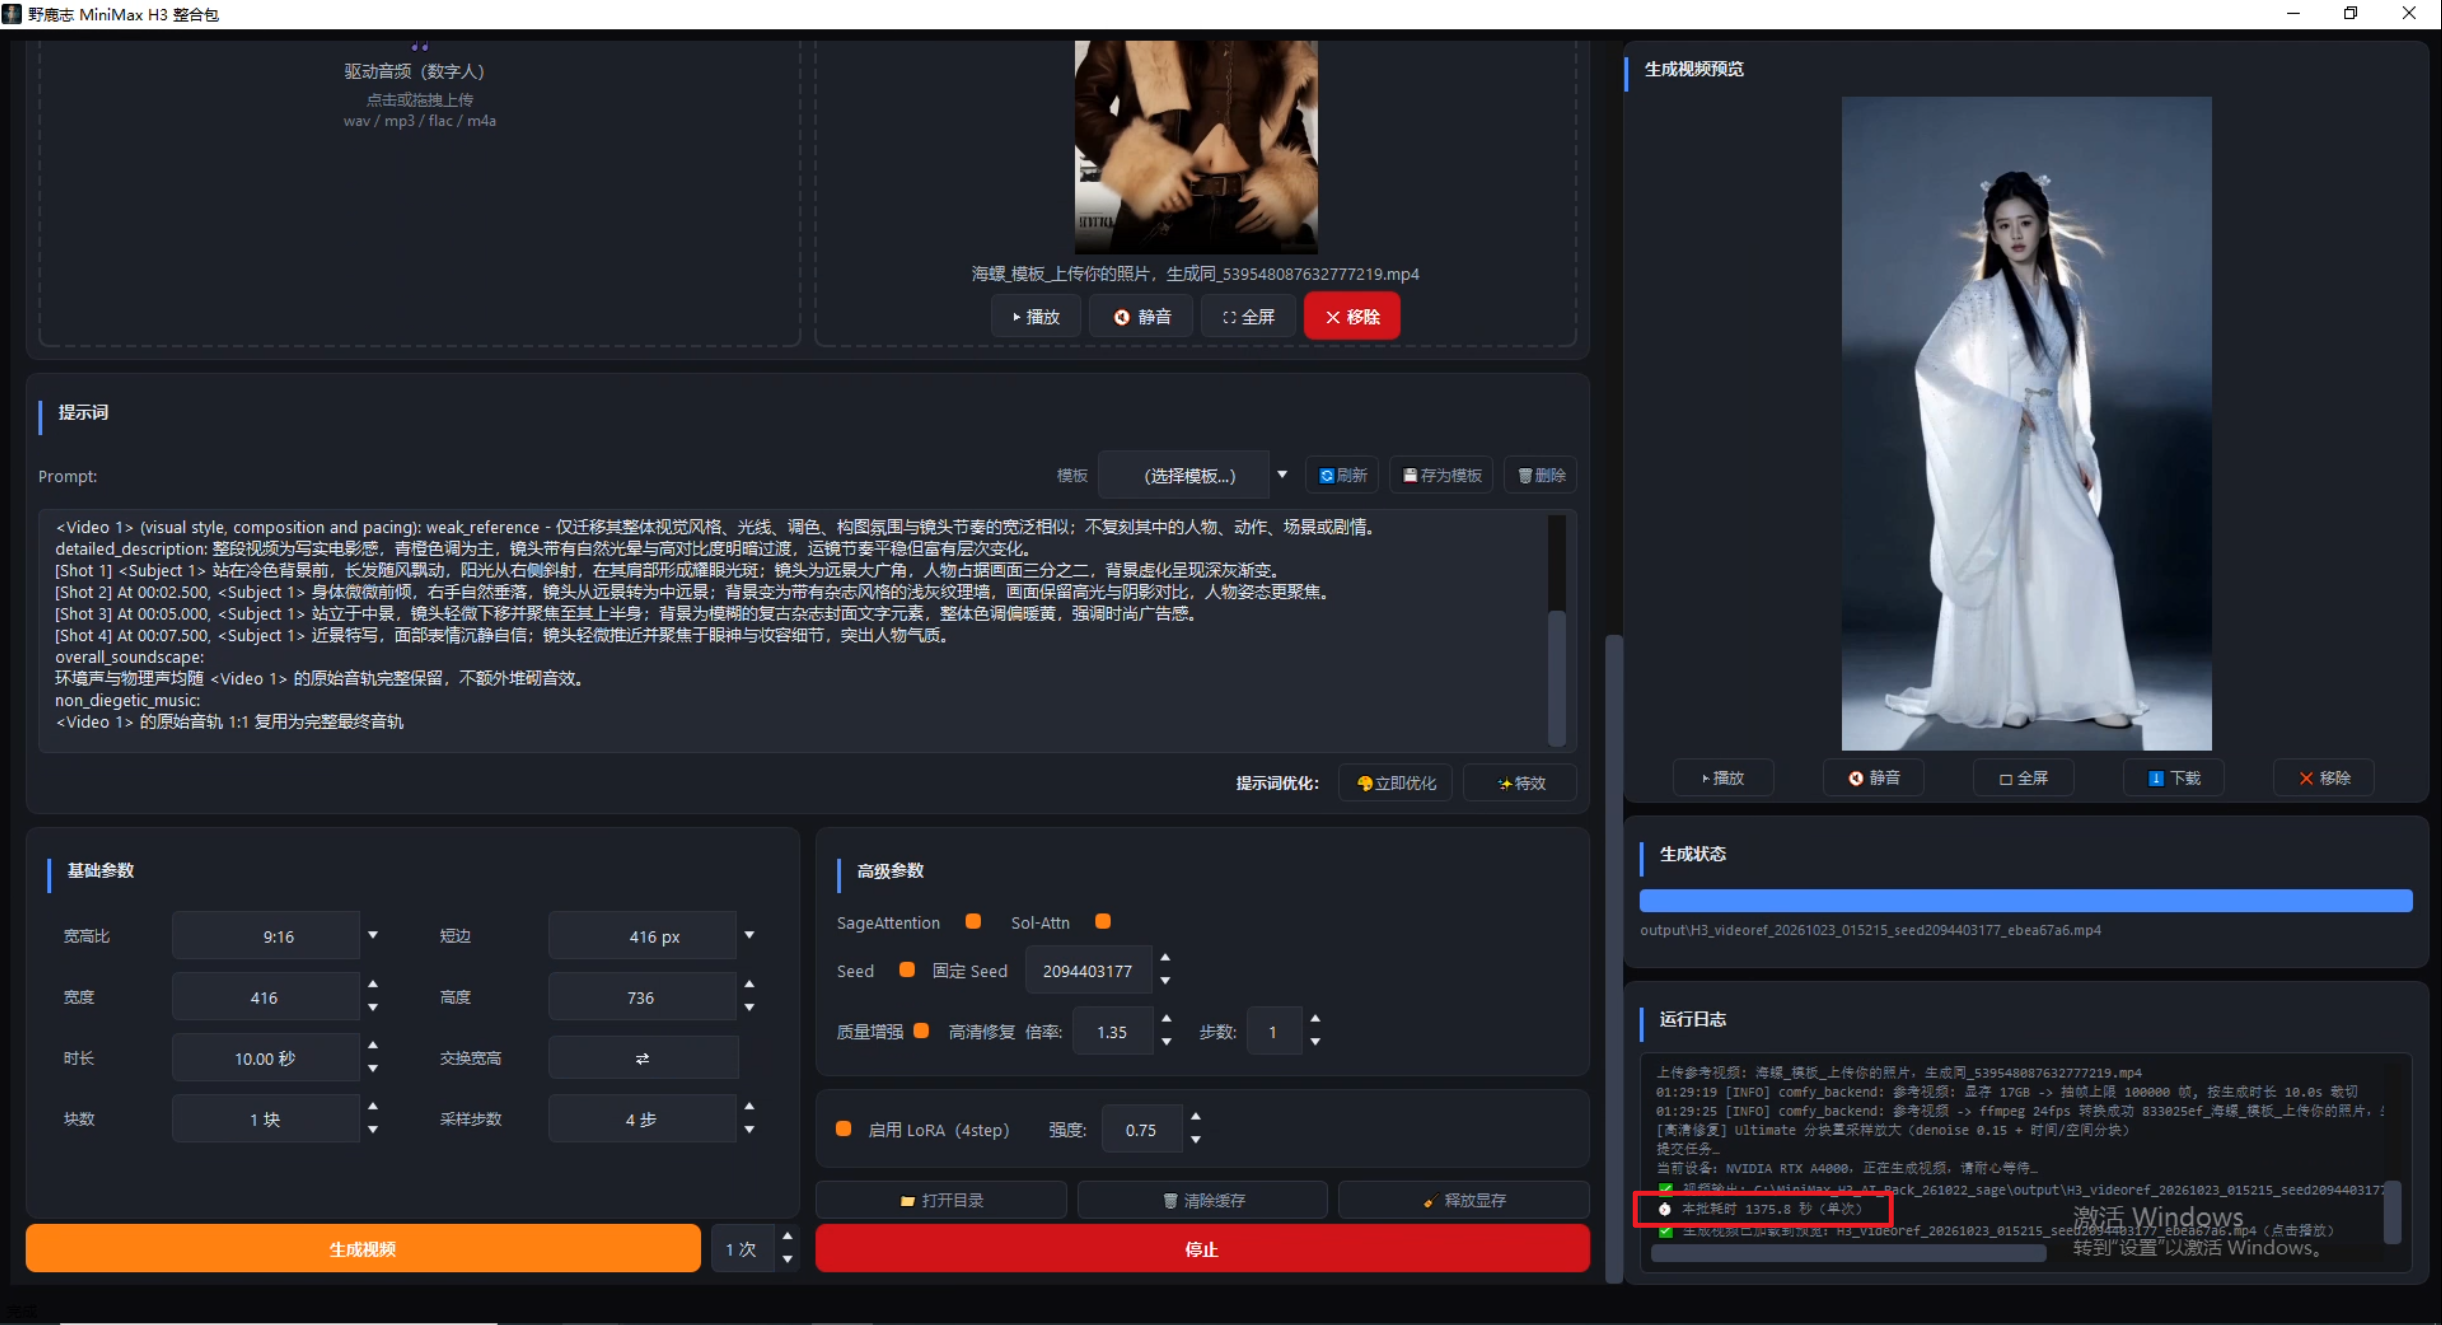Screen dimensions: 2442x1325
Task: Remove the reference video with red 移除
Action: tap(1352, 317)
